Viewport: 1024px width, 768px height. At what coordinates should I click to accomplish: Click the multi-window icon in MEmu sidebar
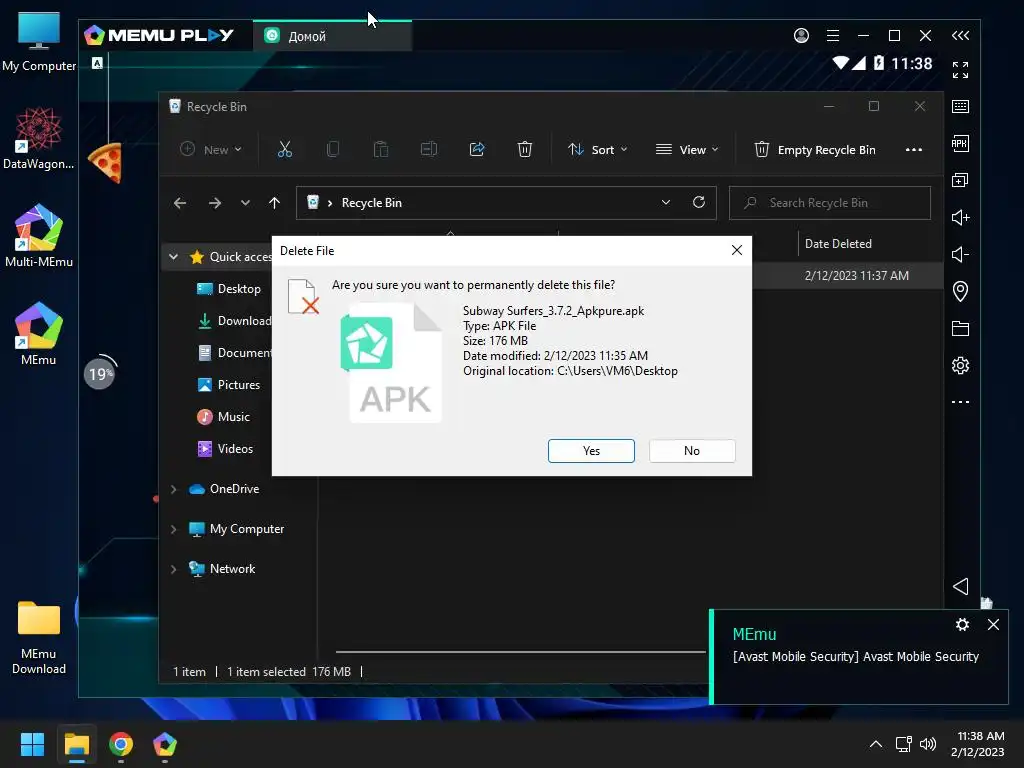(x=960, y=180)
